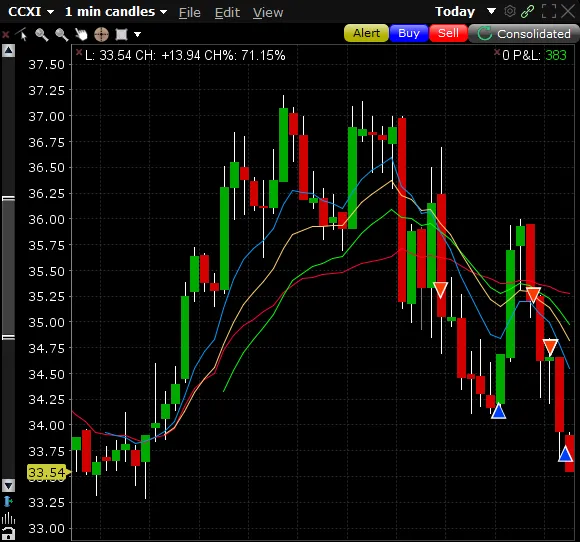The image size is (580, 542).
Task: Click the 37.00 price axis label
Action: pos(47,117)
